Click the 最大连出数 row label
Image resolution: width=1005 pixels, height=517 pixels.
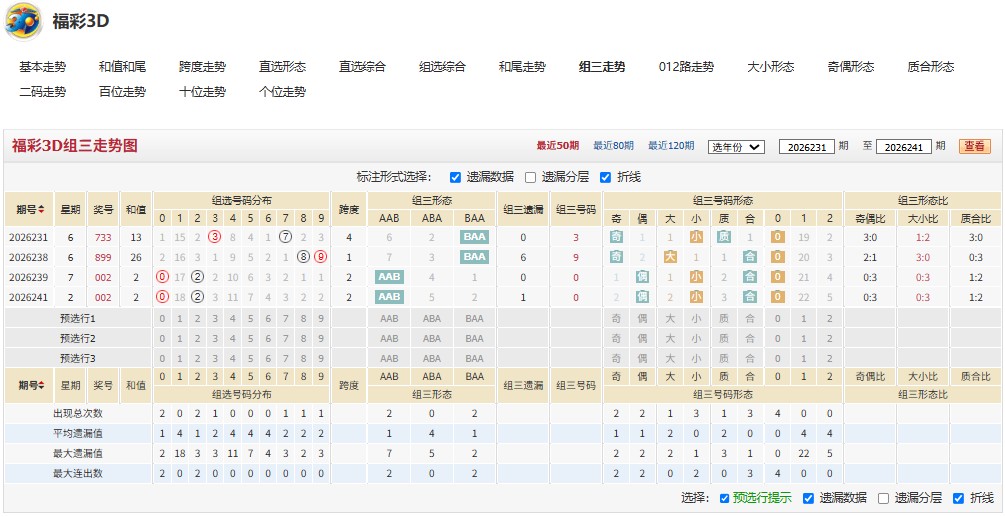[x=78, y=473]
